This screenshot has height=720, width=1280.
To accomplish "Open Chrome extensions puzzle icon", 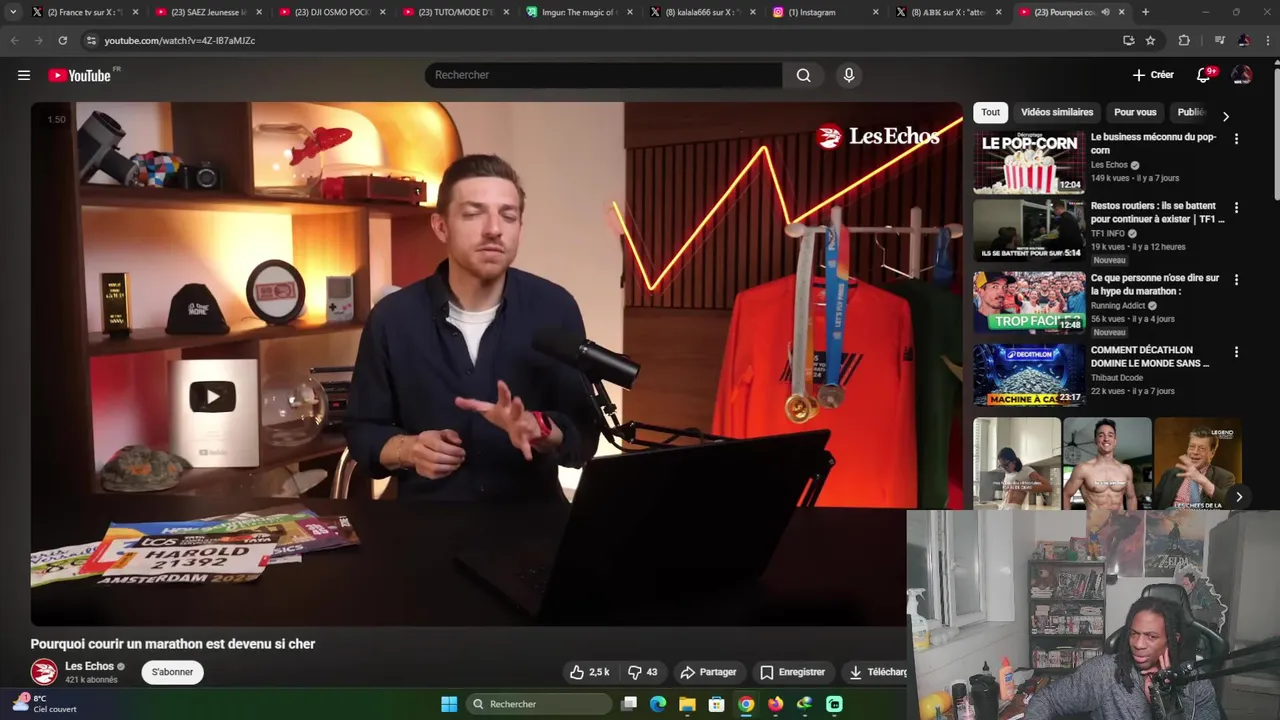I will 1184,40.
